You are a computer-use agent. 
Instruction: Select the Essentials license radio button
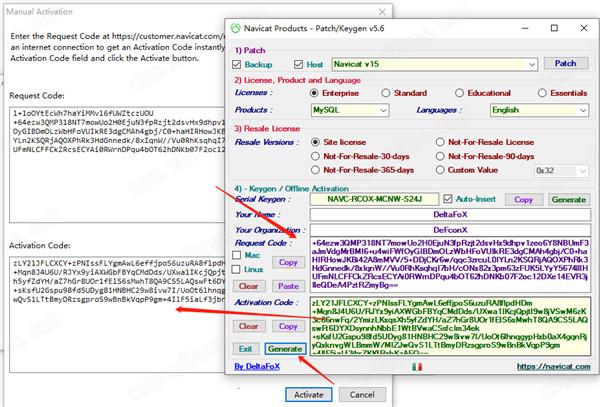(542, 93)
